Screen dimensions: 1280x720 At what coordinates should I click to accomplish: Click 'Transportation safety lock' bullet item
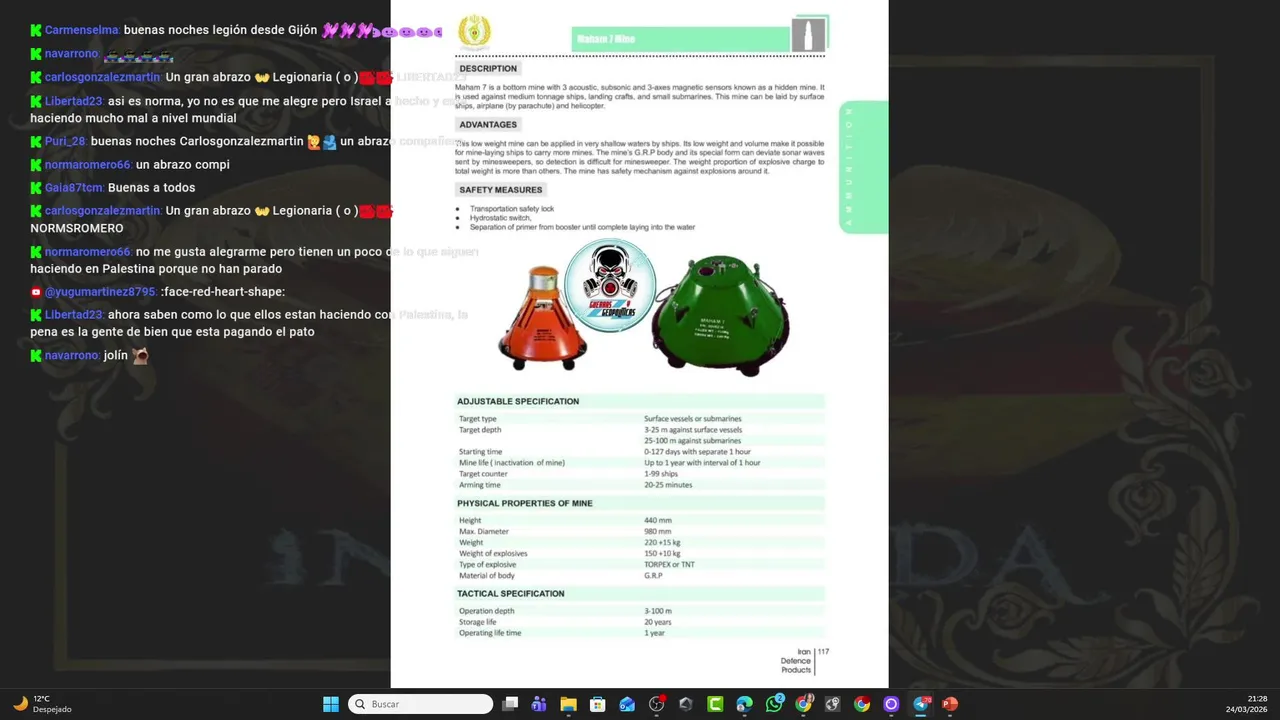(512, 209)
